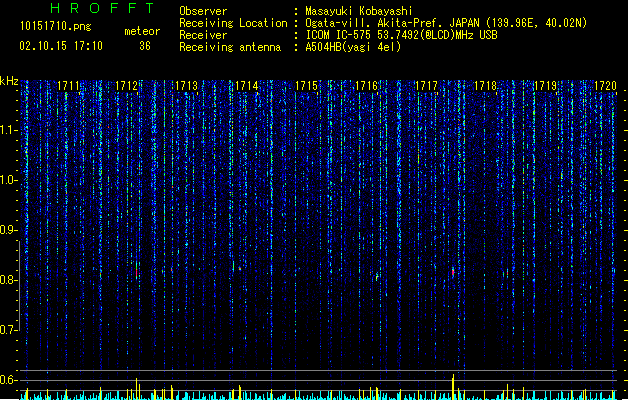Click the kHz axis unit label
The image size is (629, 400).
pos(9,81)
